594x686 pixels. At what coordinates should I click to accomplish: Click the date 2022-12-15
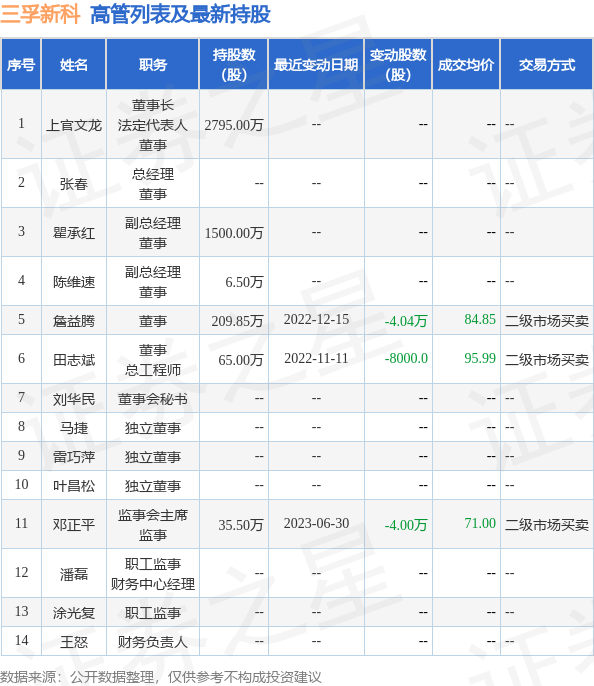pos(316,319)
